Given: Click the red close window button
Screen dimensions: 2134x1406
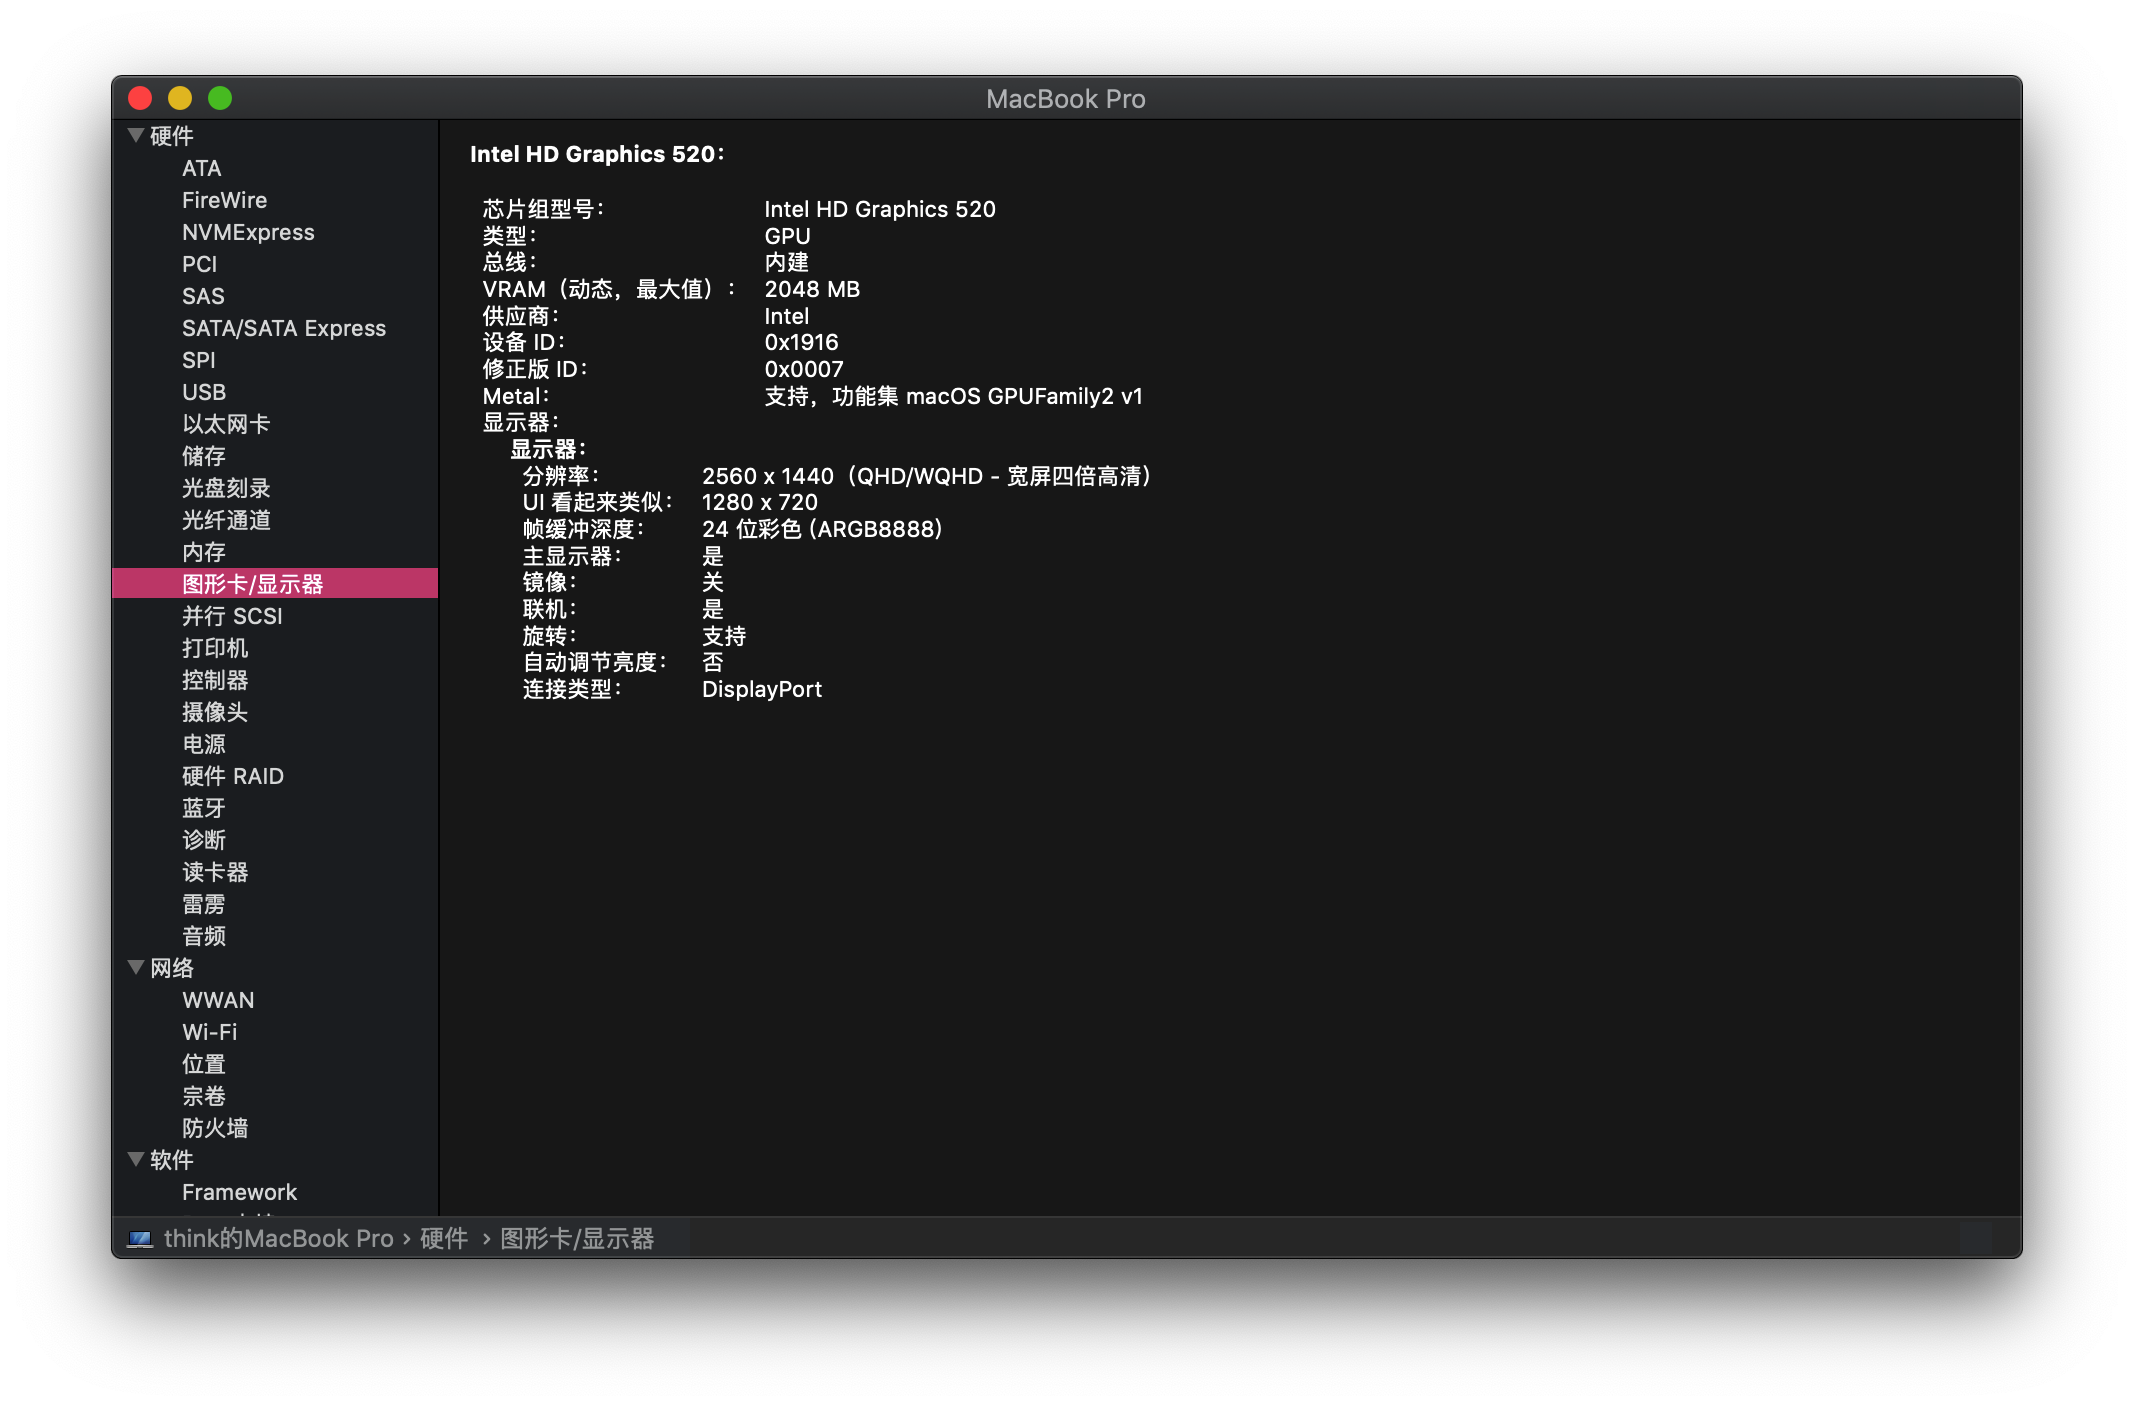Looking at the screenshot, I should 140,98.
